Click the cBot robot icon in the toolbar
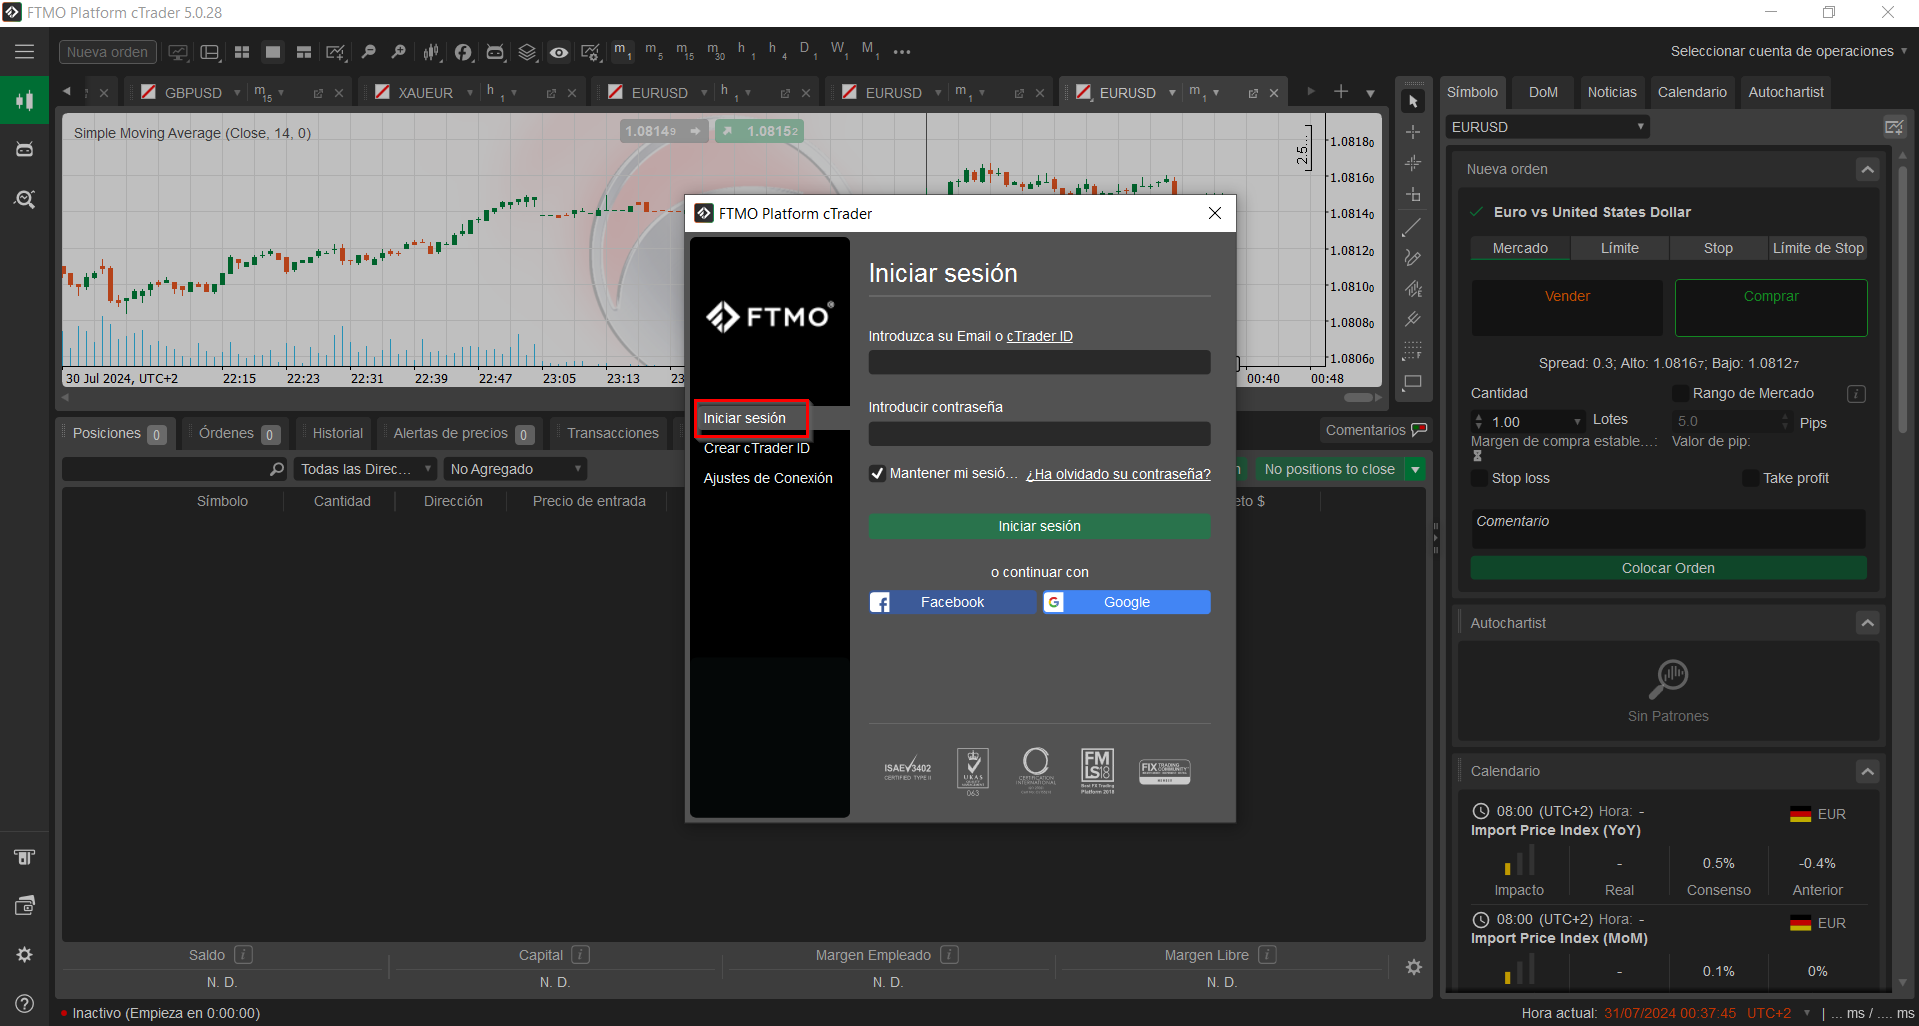 click(x=495, y=52)
